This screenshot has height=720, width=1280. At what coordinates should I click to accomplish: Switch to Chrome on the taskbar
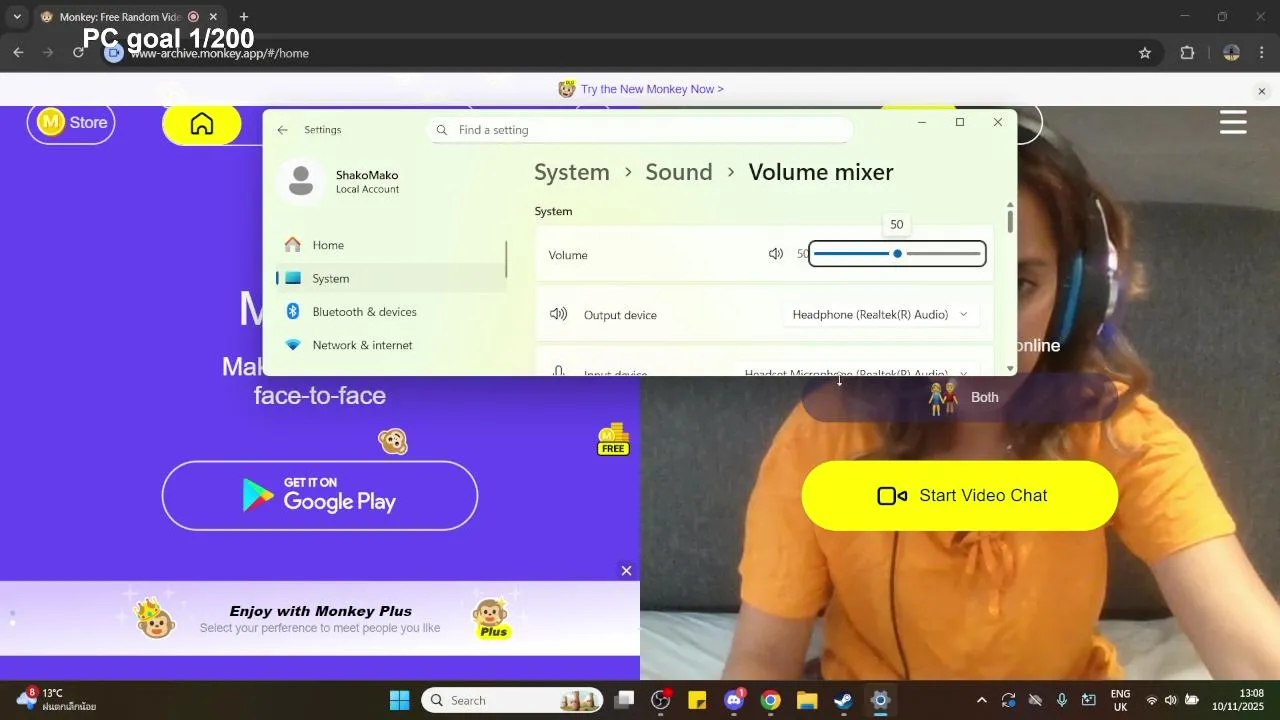click(x=770, y=700)
